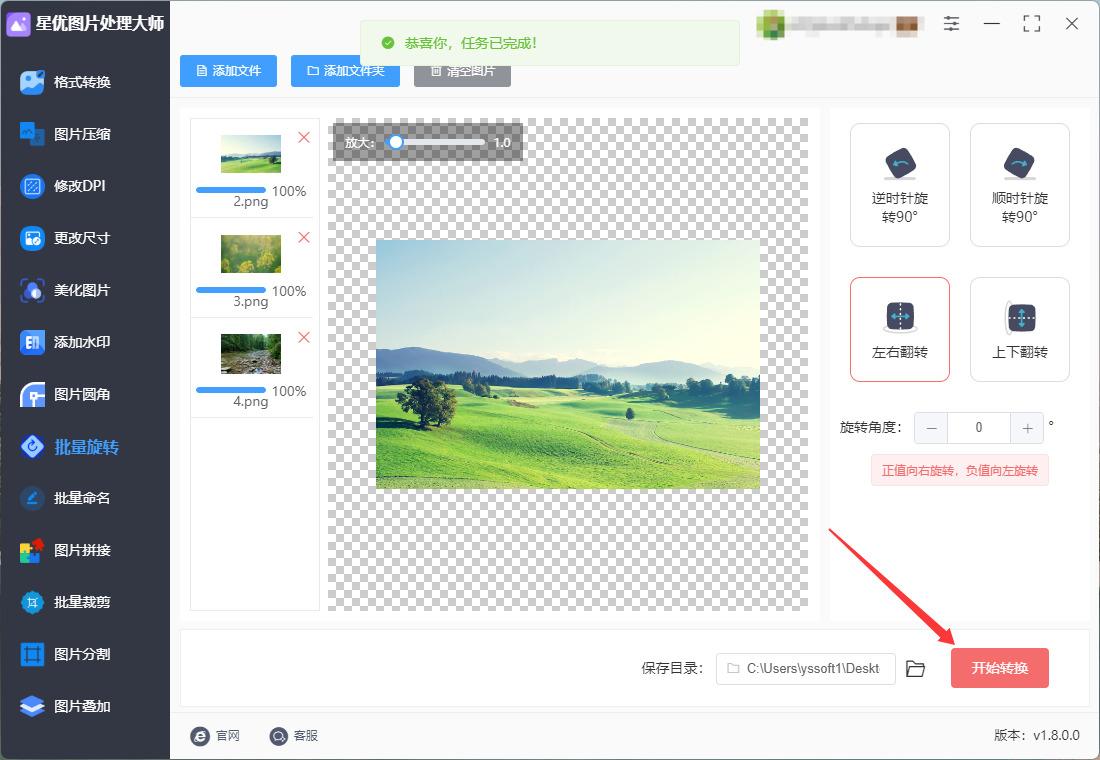Open the 更改尺寸 resize tool

pyautogui.click(x=66, y=238)
